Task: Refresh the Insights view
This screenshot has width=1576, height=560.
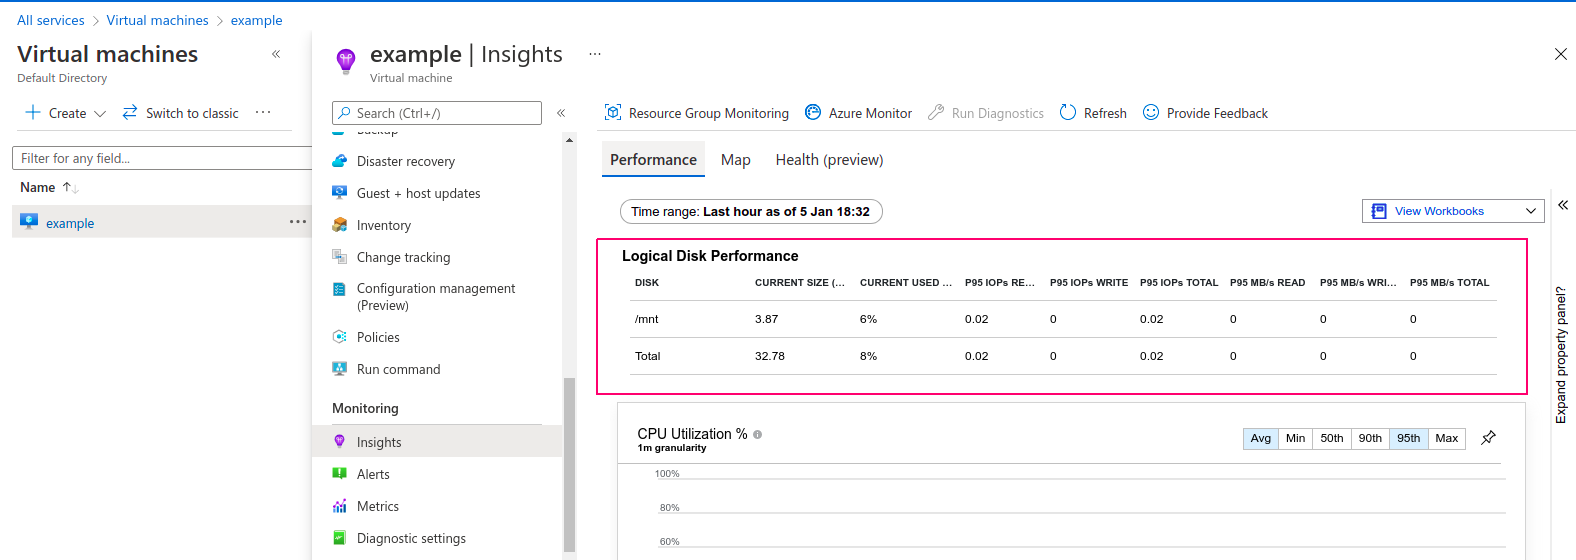Action: 1093,113
